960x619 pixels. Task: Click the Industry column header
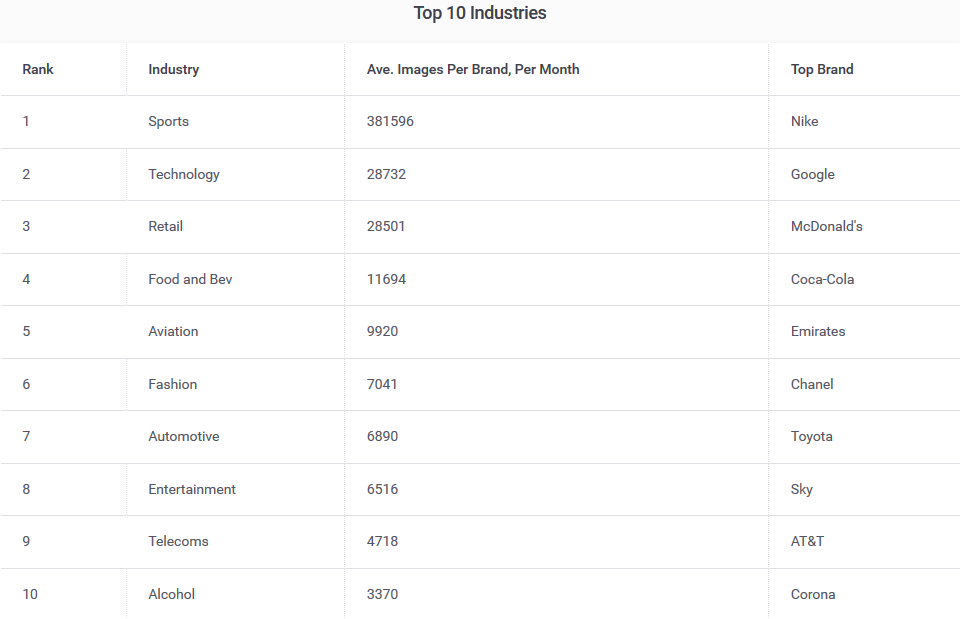[x=173, y=69]
